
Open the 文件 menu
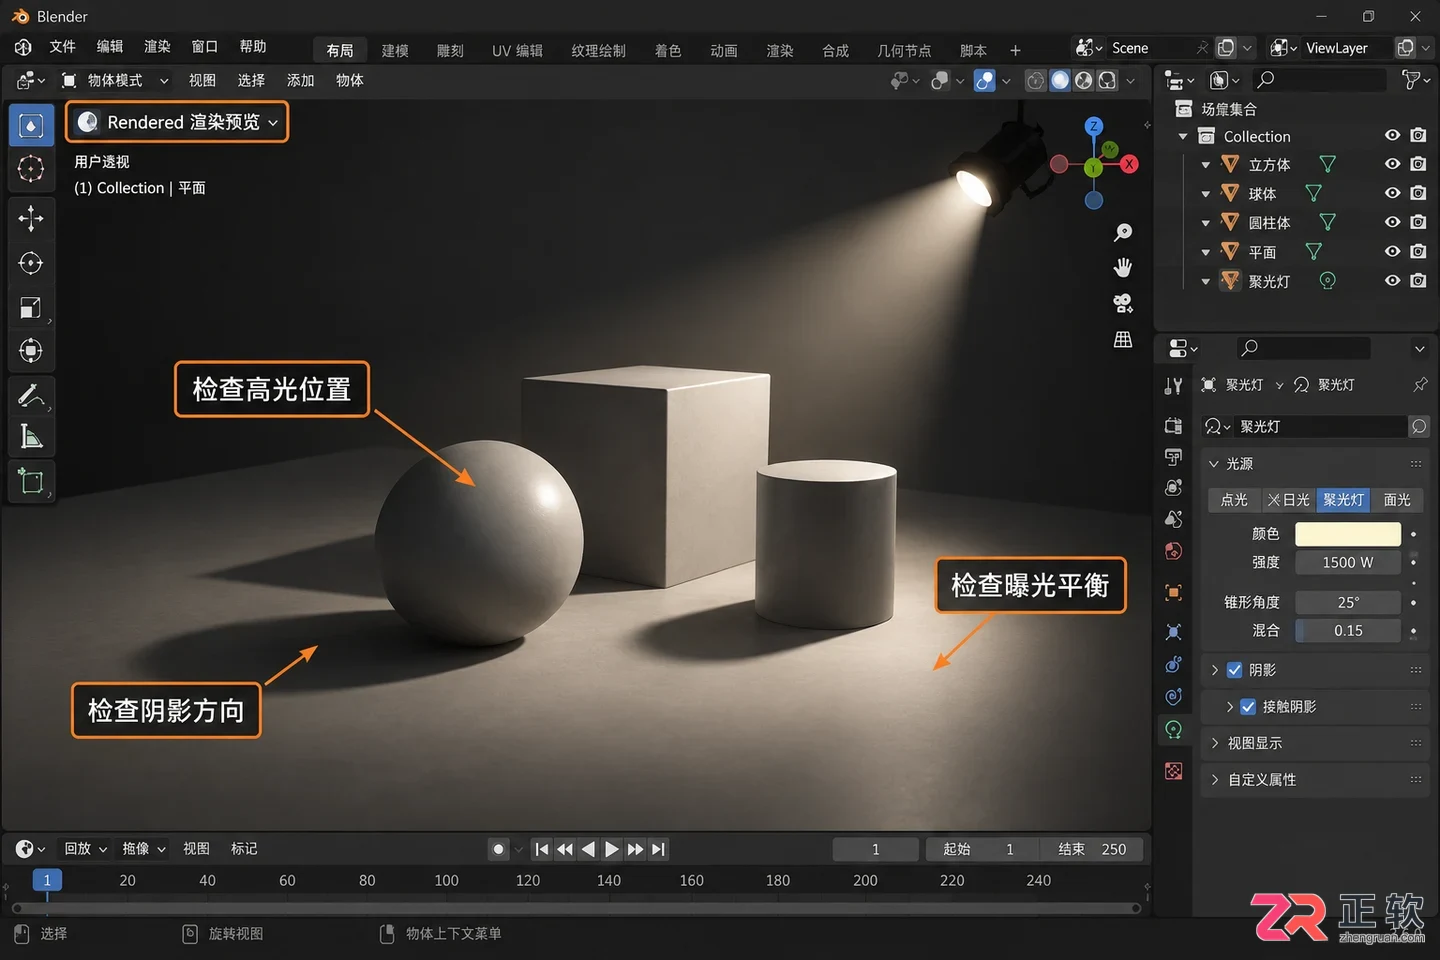(x=63, y=47)
